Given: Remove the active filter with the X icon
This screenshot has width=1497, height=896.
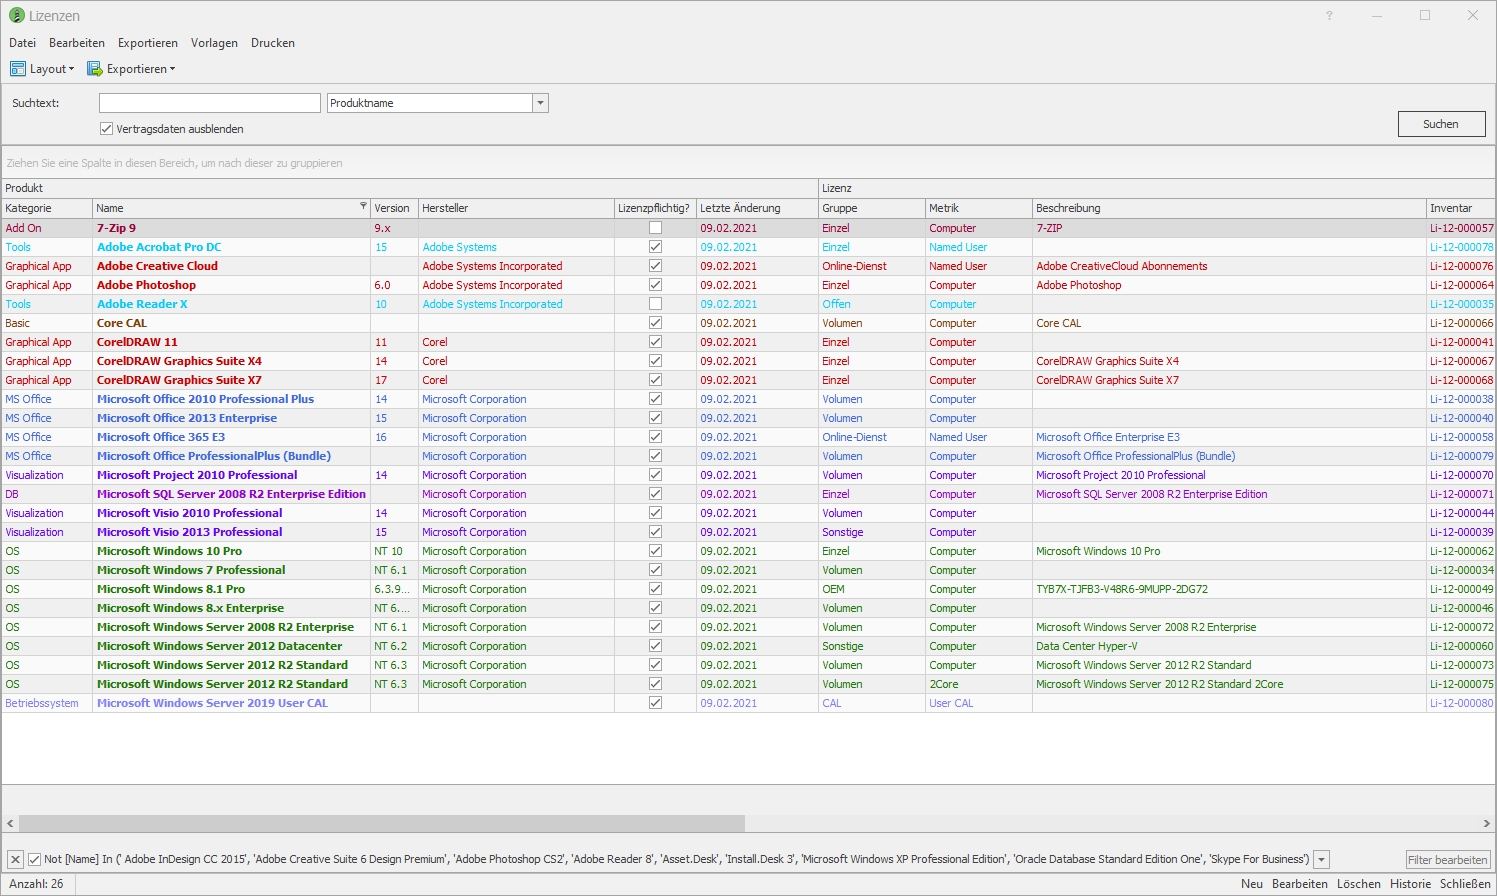Looking at the screenshot, I should (x=16, y=859).
